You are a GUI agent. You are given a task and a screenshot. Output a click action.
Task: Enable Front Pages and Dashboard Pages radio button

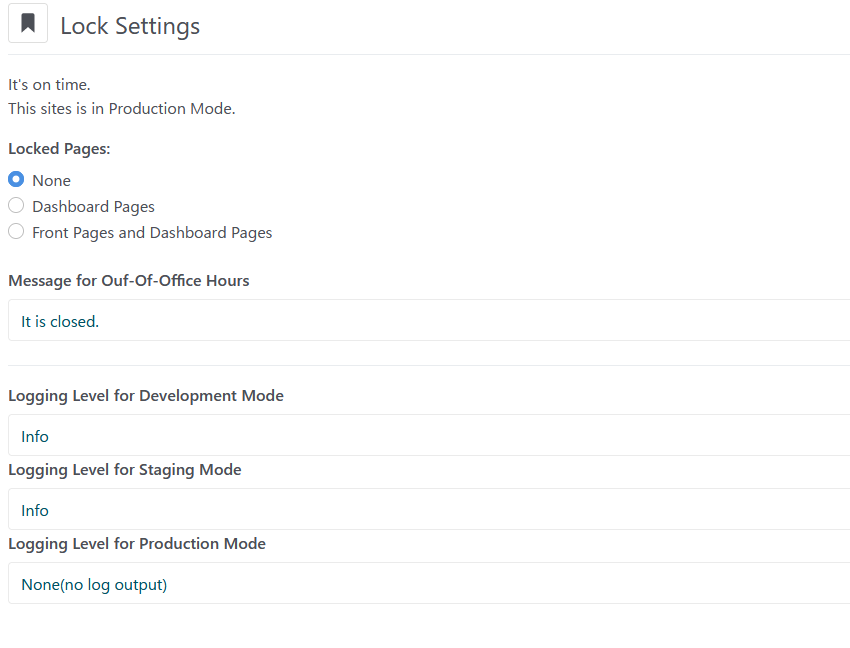16,232
